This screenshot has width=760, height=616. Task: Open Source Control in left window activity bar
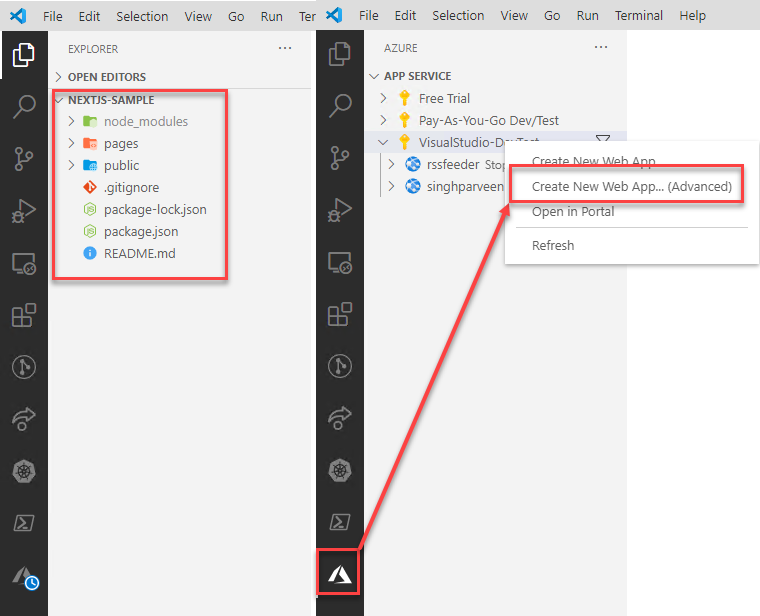point(23,159)
